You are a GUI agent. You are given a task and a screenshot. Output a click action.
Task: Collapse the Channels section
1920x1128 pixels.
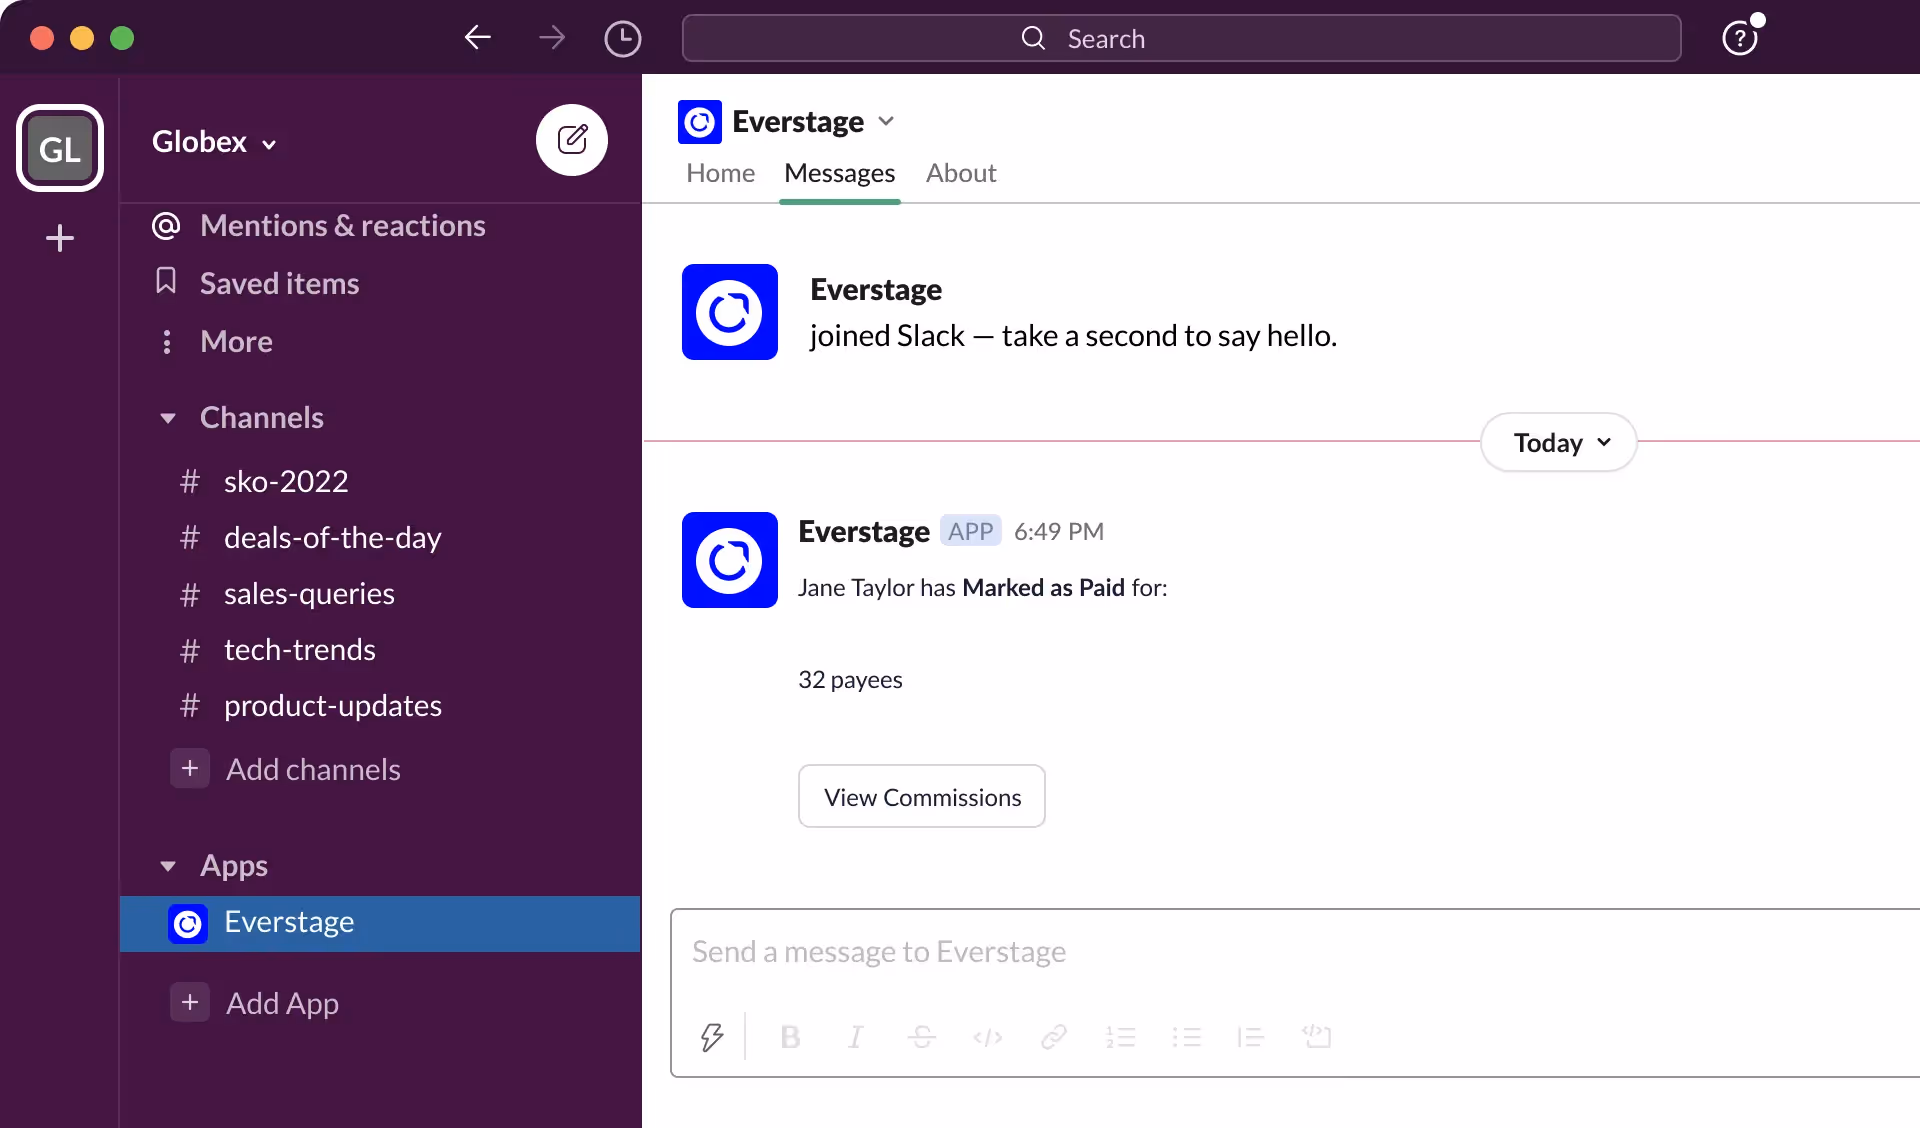(x=168, y=418)
